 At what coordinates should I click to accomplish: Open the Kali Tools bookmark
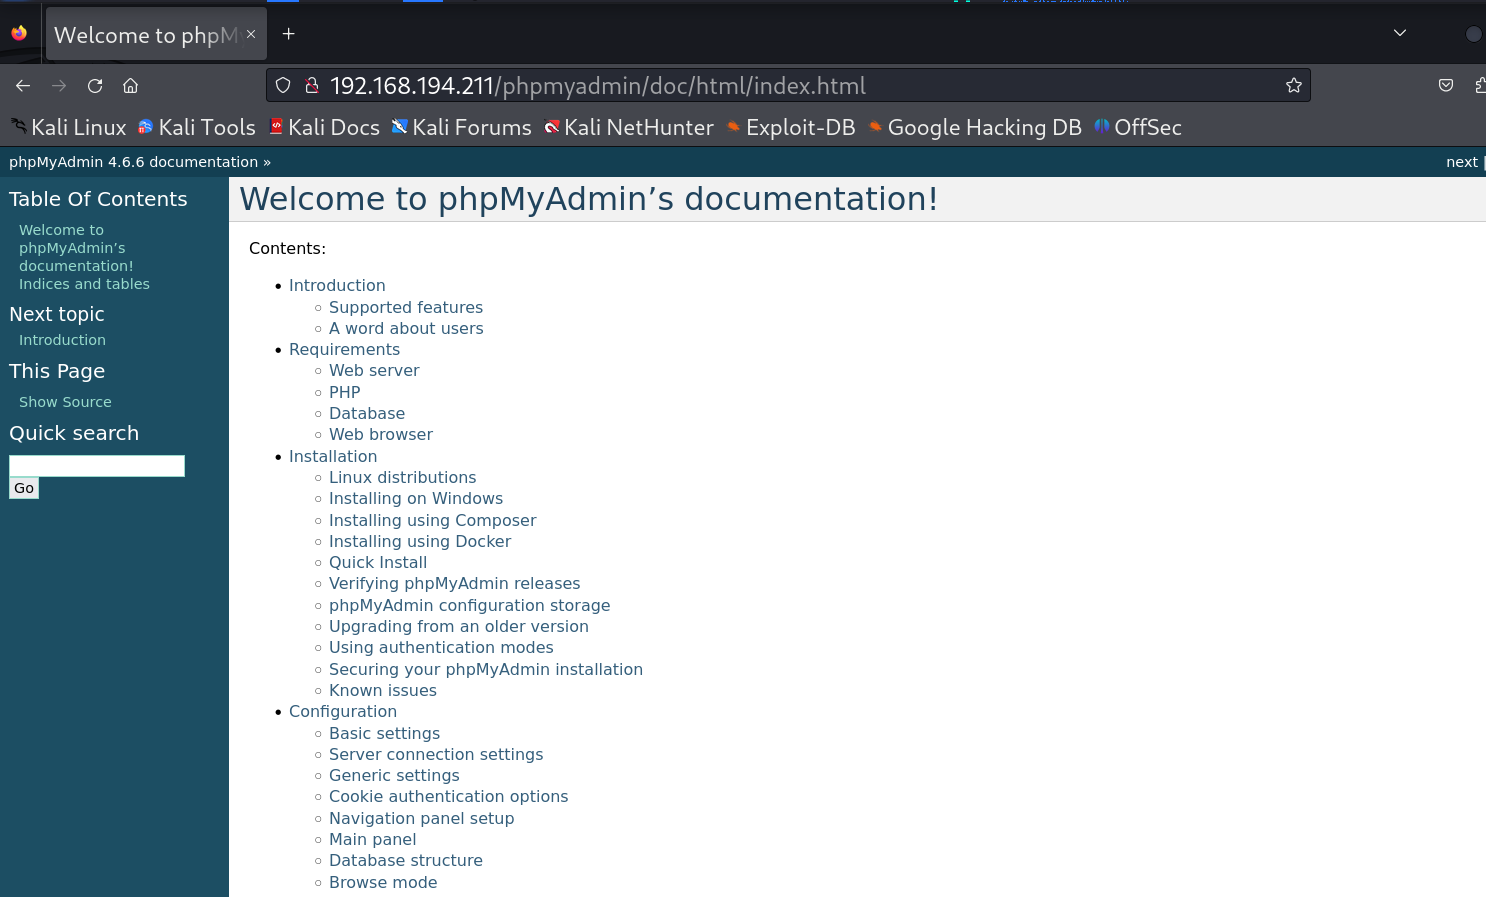tap(197, 128)
